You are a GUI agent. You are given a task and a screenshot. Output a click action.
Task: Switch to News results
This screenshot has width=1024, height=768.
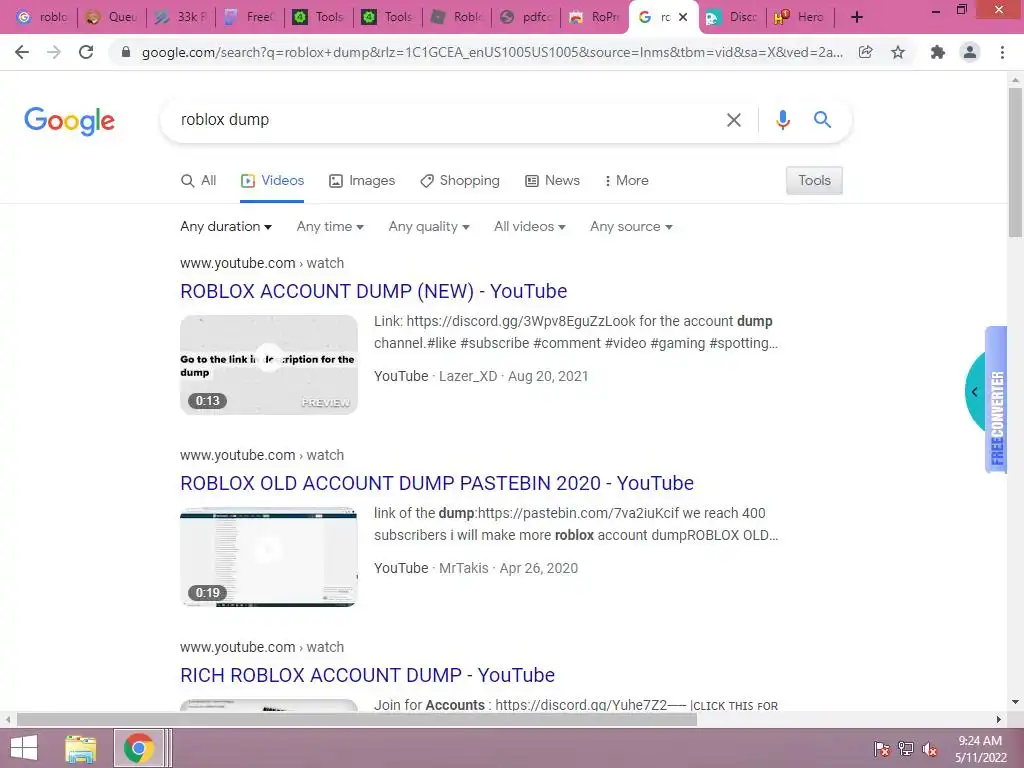point(552,181)
